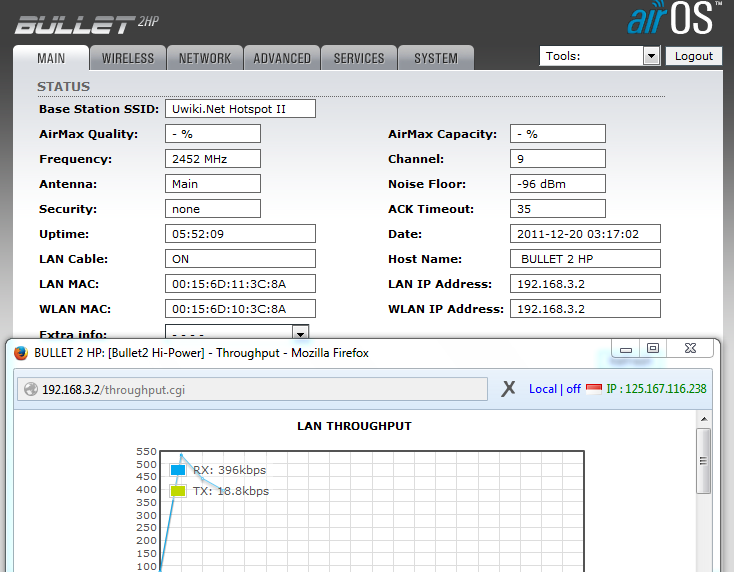Click the Antenna value 'Main'
The height and width of the screenshot is (572, 734).
coord(213,184)
